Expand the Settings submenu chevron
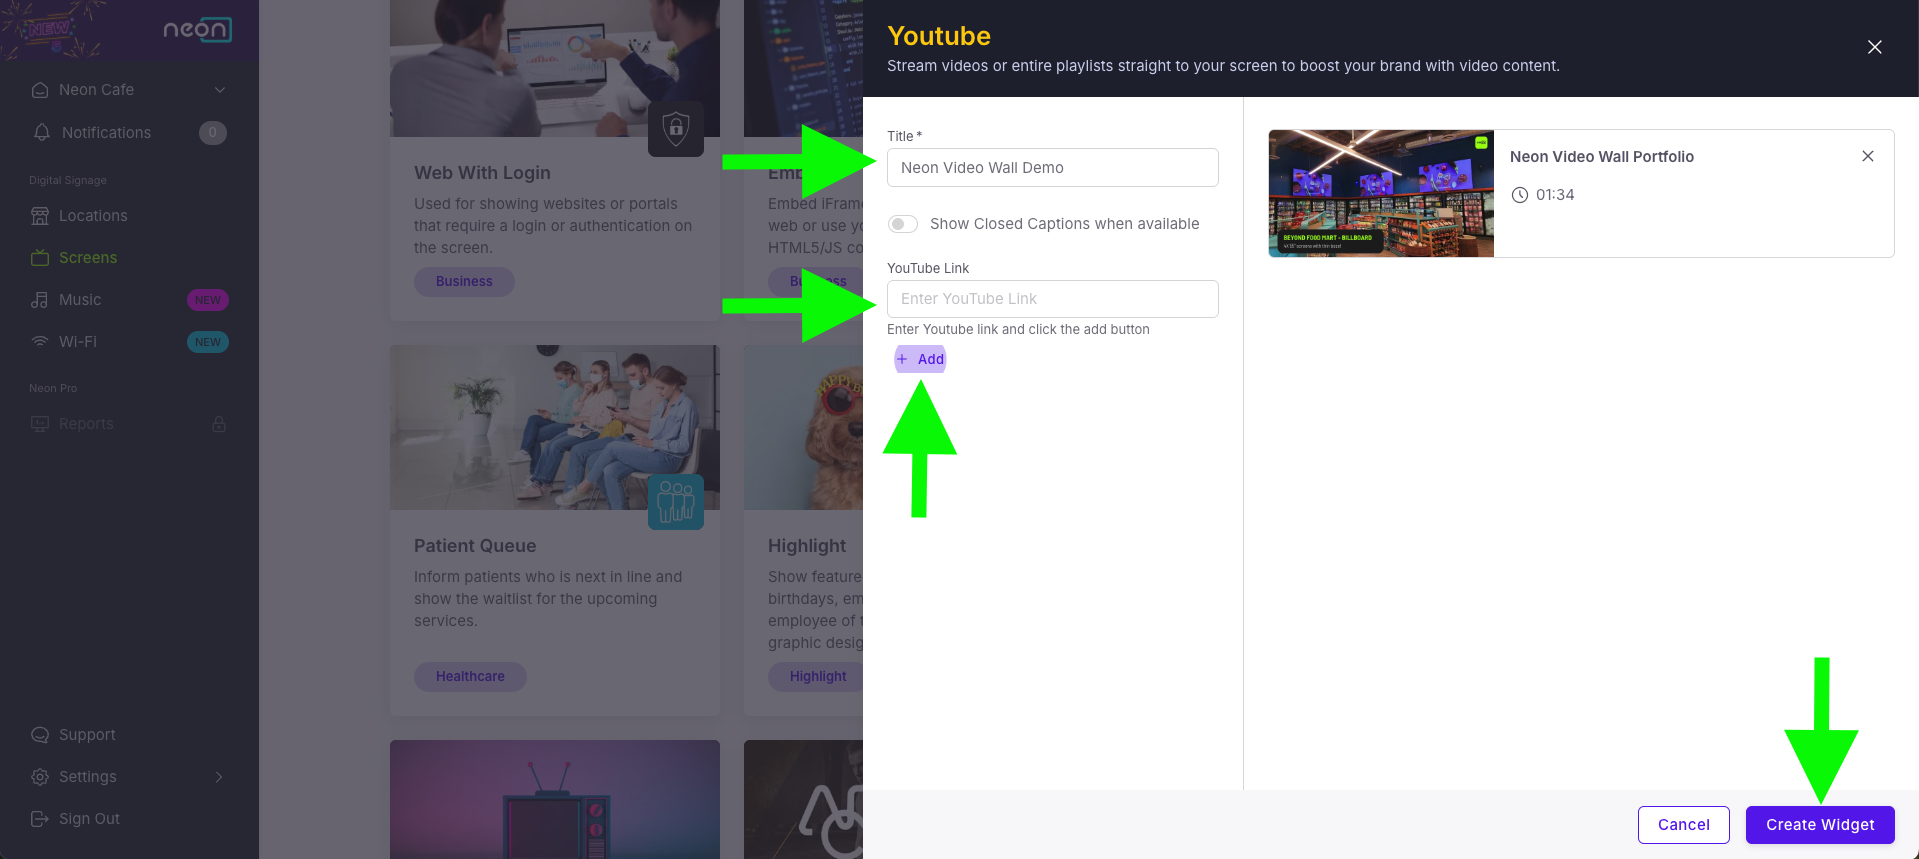The height and width of the screenshot is (859, 1919). [x=219, y=777]
